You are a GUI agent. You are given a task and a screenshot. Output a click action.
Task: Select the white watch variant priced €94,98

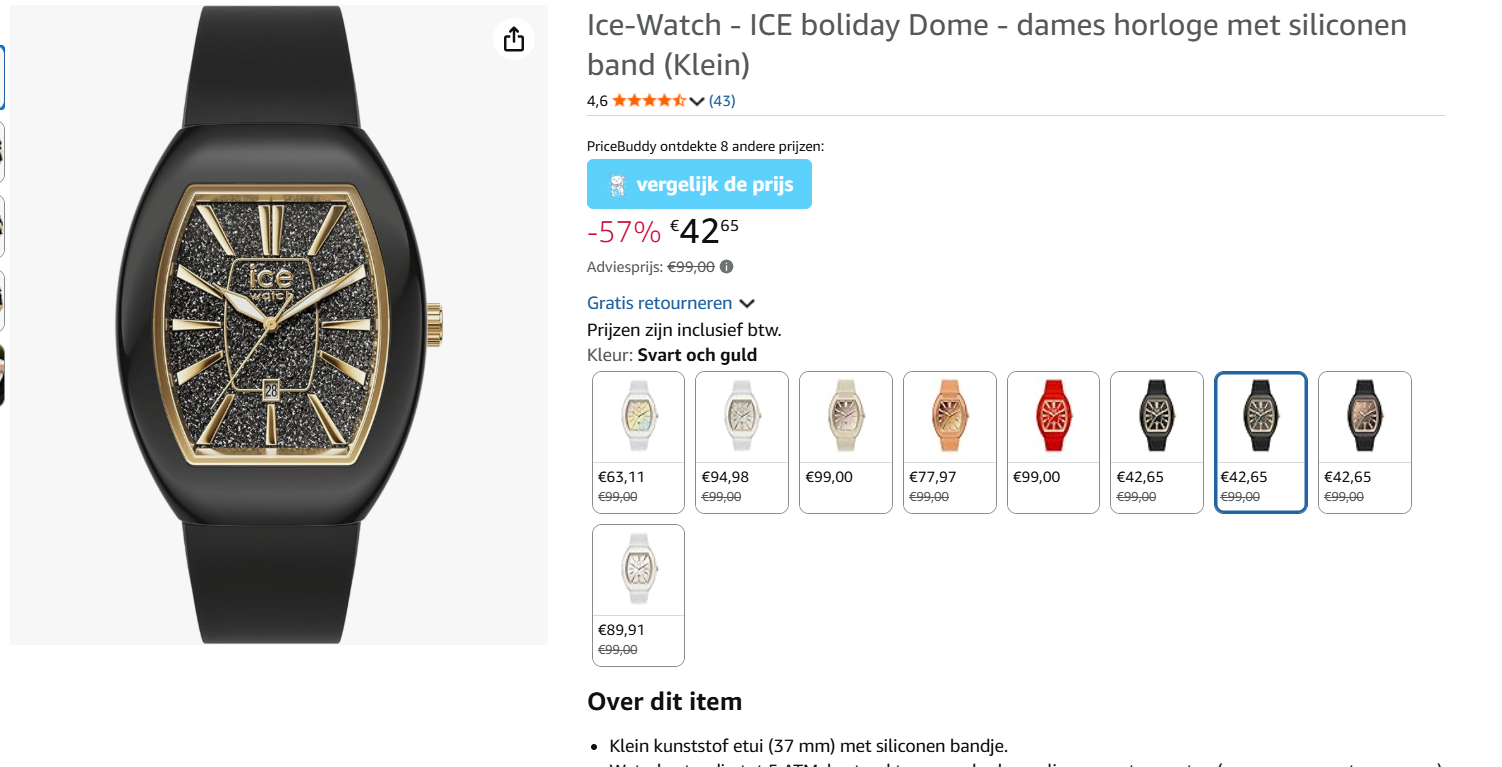741,418
